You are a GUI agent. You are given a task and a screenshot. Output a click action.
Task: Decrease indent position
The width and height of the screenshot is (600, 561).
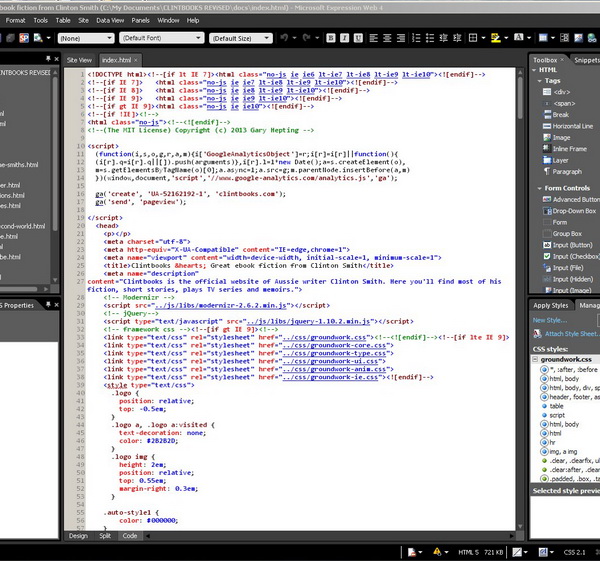click(x=443, y=38)
